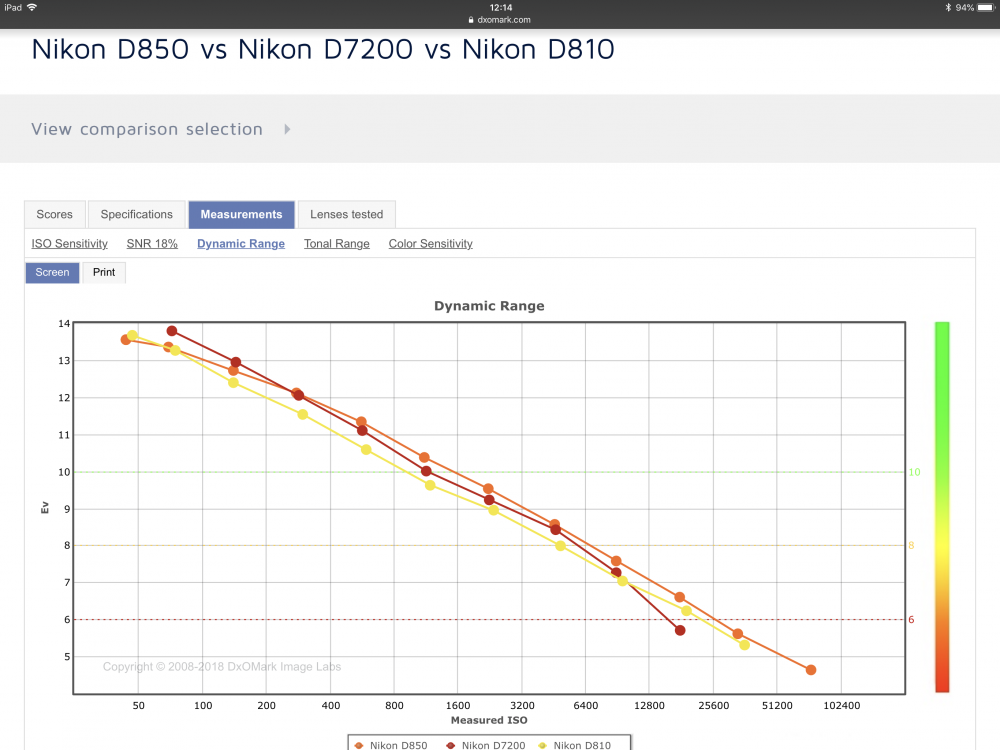Switch to the Specifications tab
Viewport: 1000px width, 750px height.
point(136,214)
